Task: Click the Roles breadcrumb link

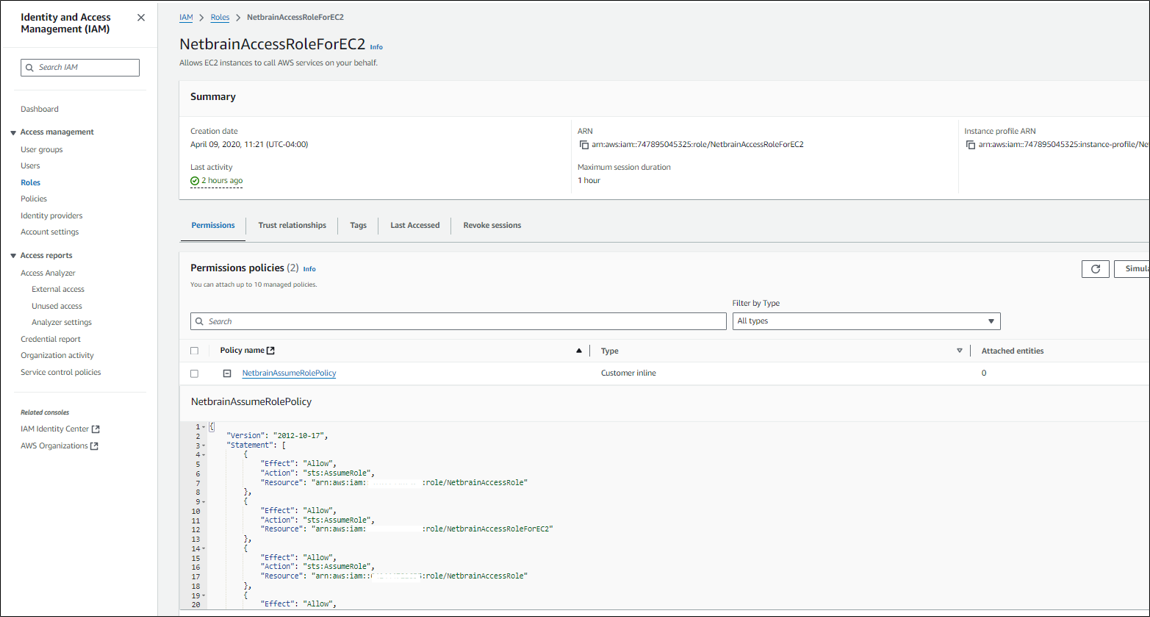Action: [220, 17]
